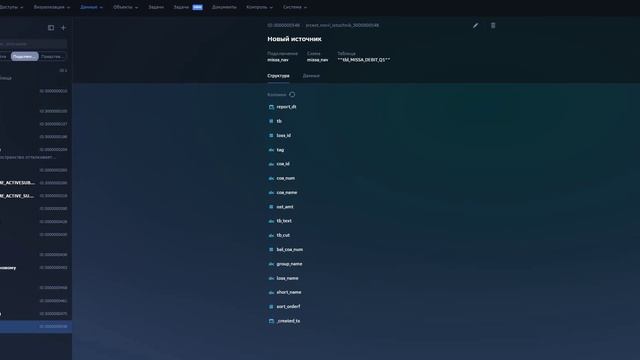Open the Данные dropdown menu
This screenshot has height=360, width=640.
pyautogui.click(x=91, y=7)
